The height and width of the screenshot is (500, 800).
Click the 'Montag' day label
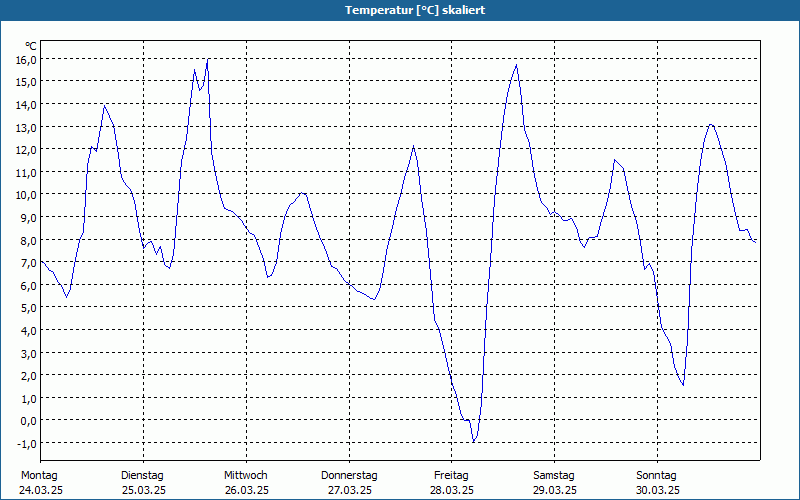pos(39,476)
